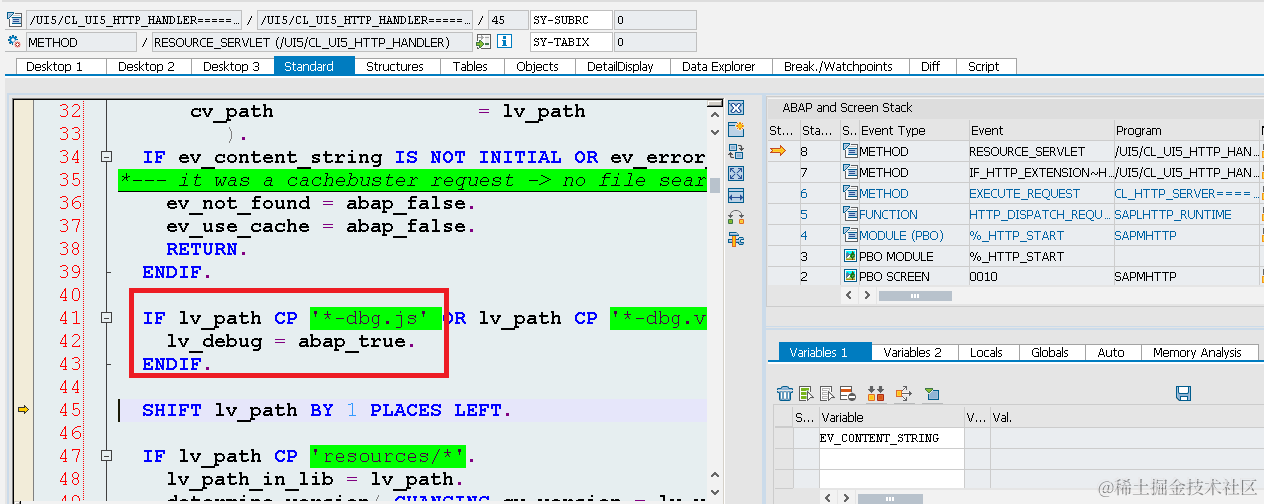This screenshot has height=504, width=1264.
Task: Click the first green sheet icon in Variables toolbar
Action: (806, 394)
